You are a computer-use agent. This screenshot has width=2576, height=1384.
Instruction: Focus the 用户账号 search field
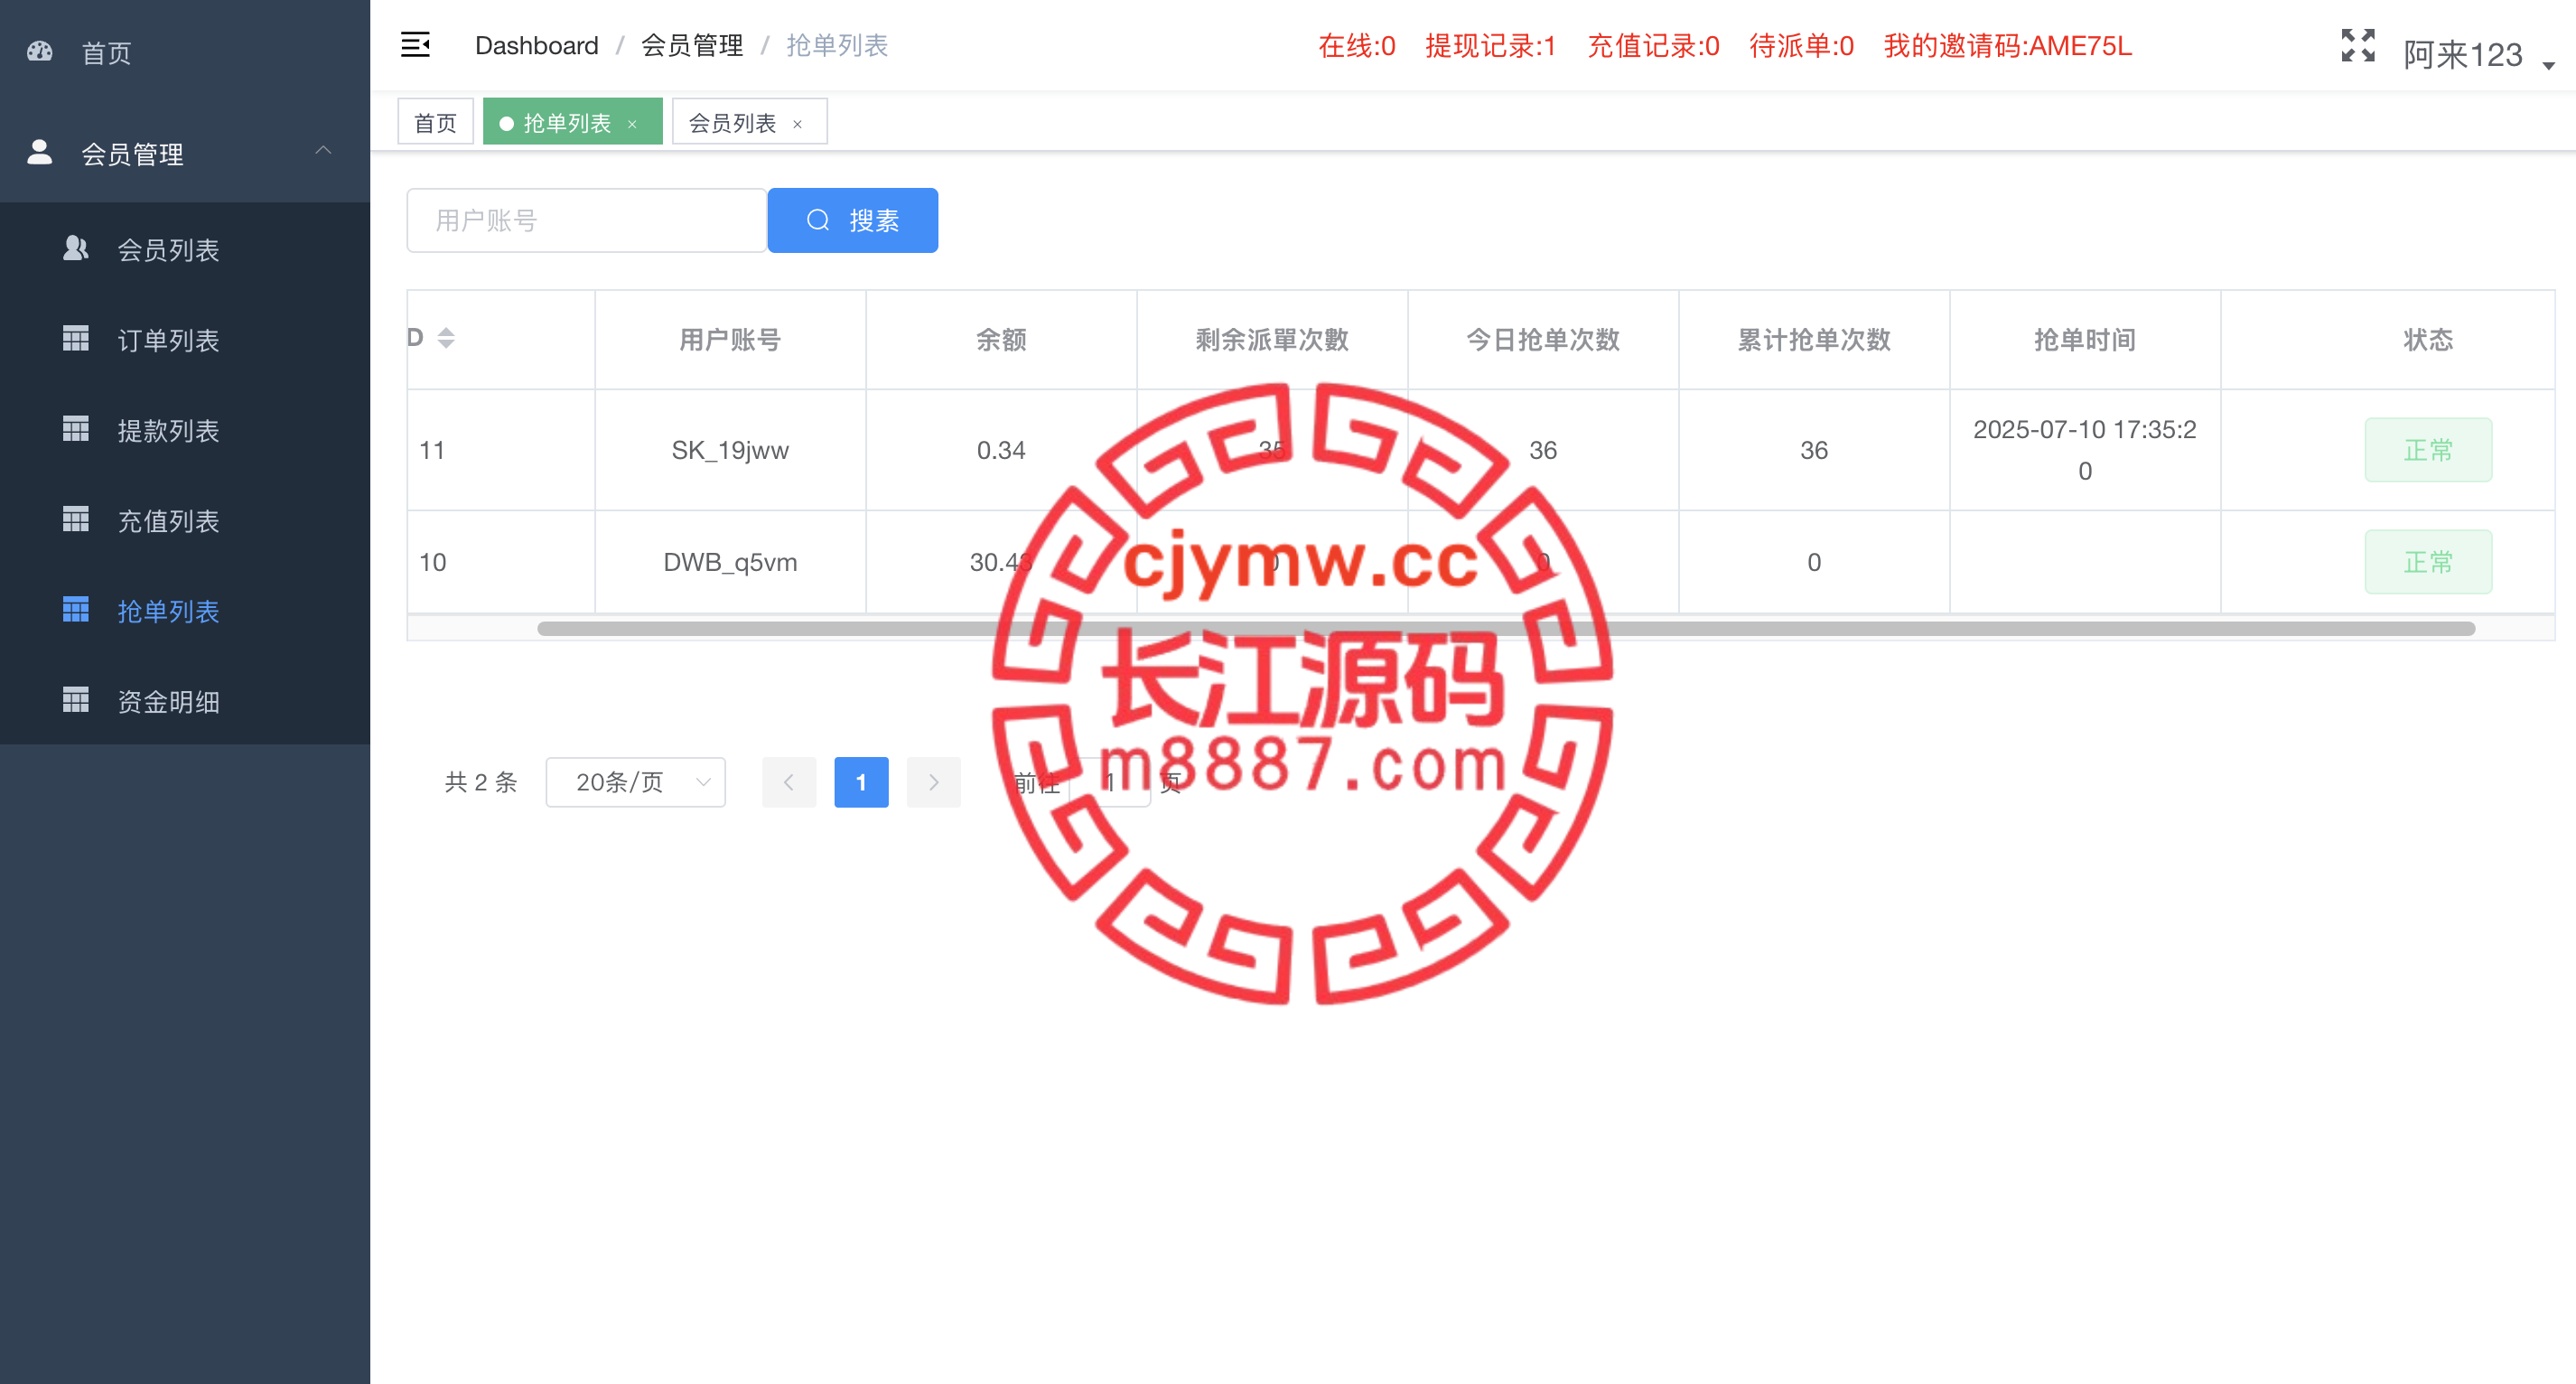point(586,220)
